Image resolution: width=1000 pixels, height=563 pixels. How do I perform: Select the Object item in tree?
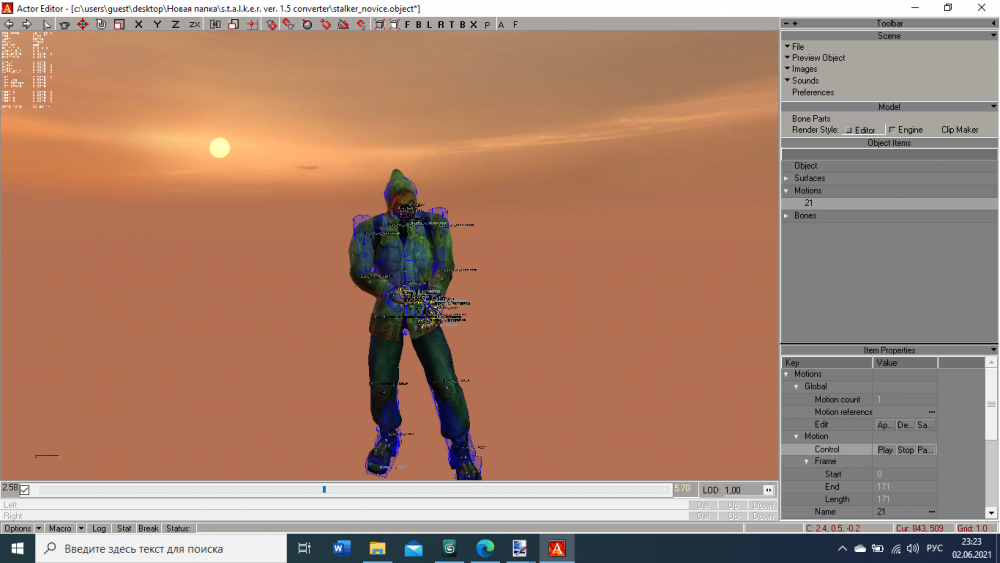(805, 166)
